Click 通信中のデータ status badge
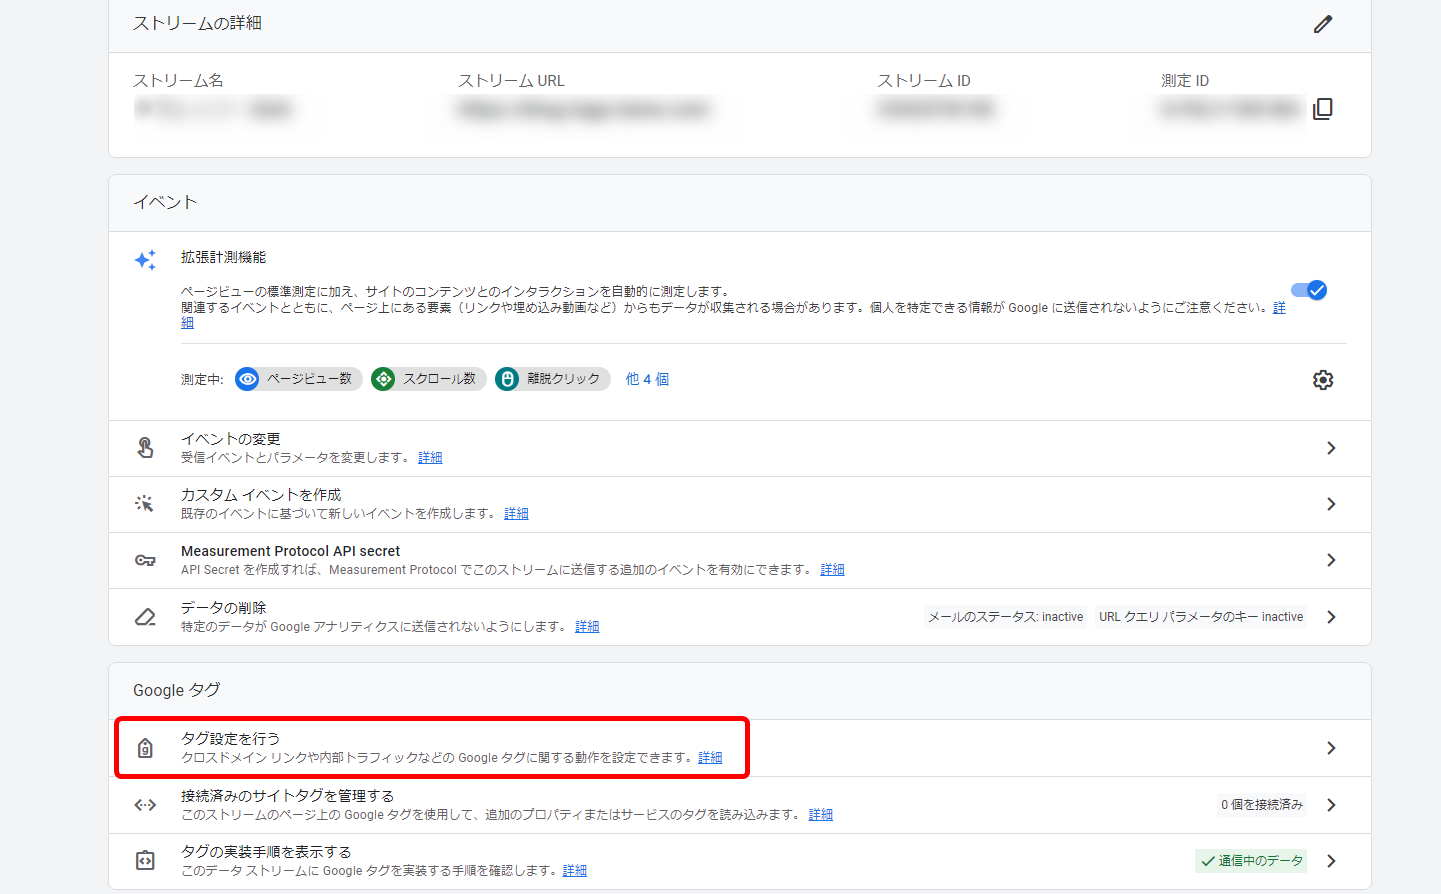Viewport: 1441px width, 894px height. (1251, 861)
